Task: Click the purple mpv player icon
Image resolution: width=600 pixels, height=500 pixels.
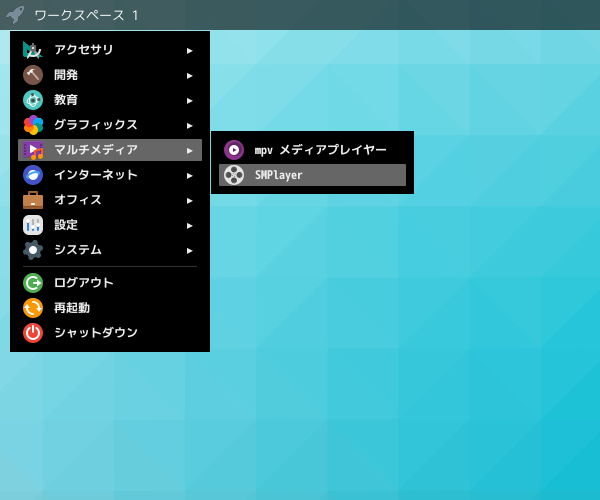Action: click(234, 150)
